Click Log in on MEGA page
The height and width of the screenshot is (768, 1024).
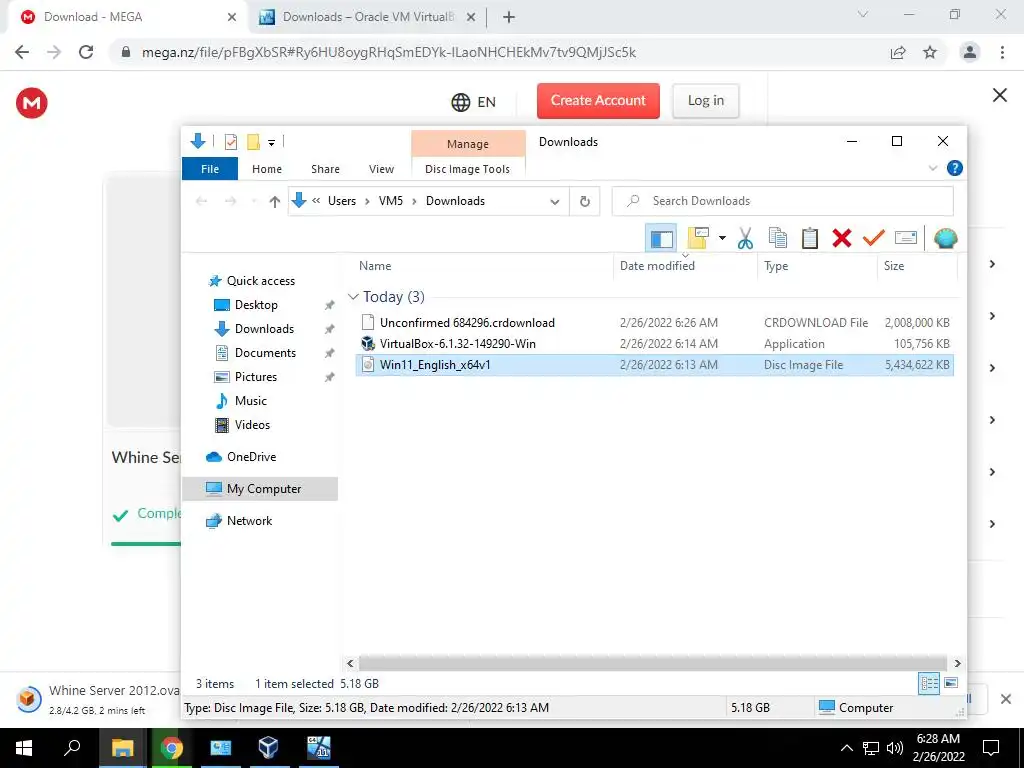(705, 101)
